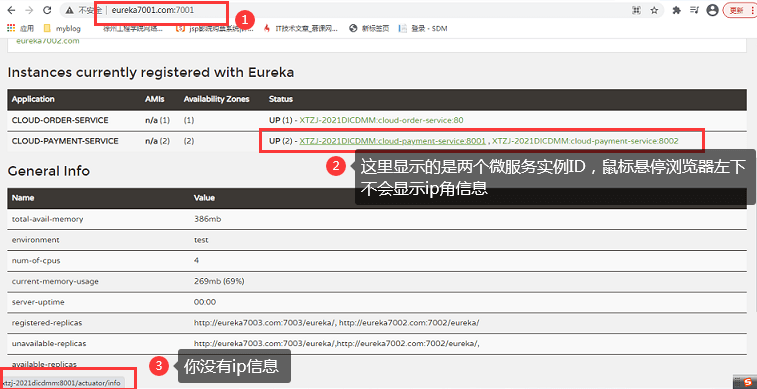Open the cloud-payment-service:8001 instance link
Image resolution: width=757 pixels, height=389 pixels.
pyautogui.click(x=393, y=141)
